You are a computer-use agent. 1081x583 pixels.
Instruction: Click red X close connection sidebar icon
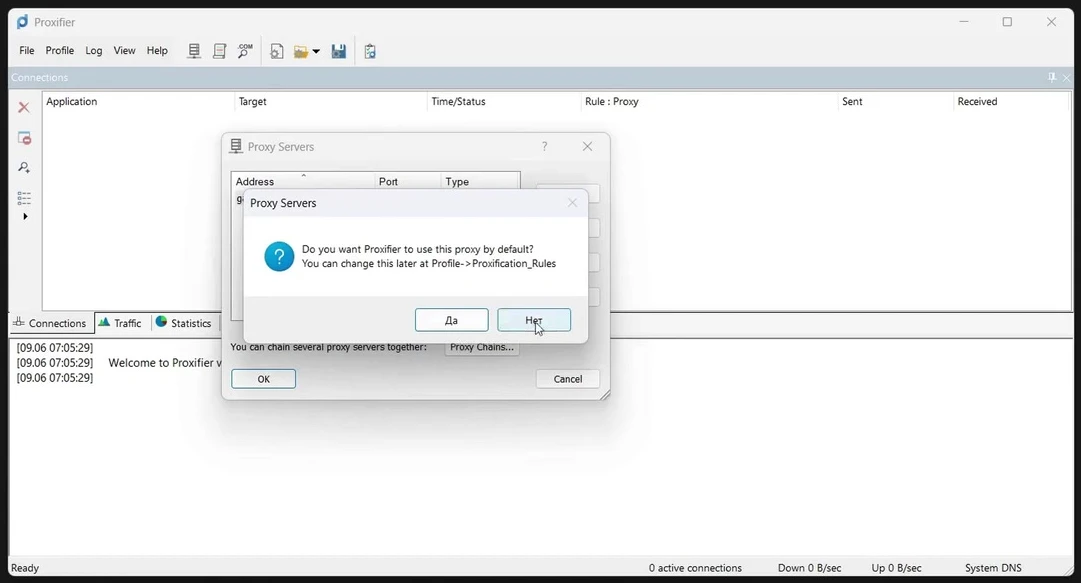24,108
